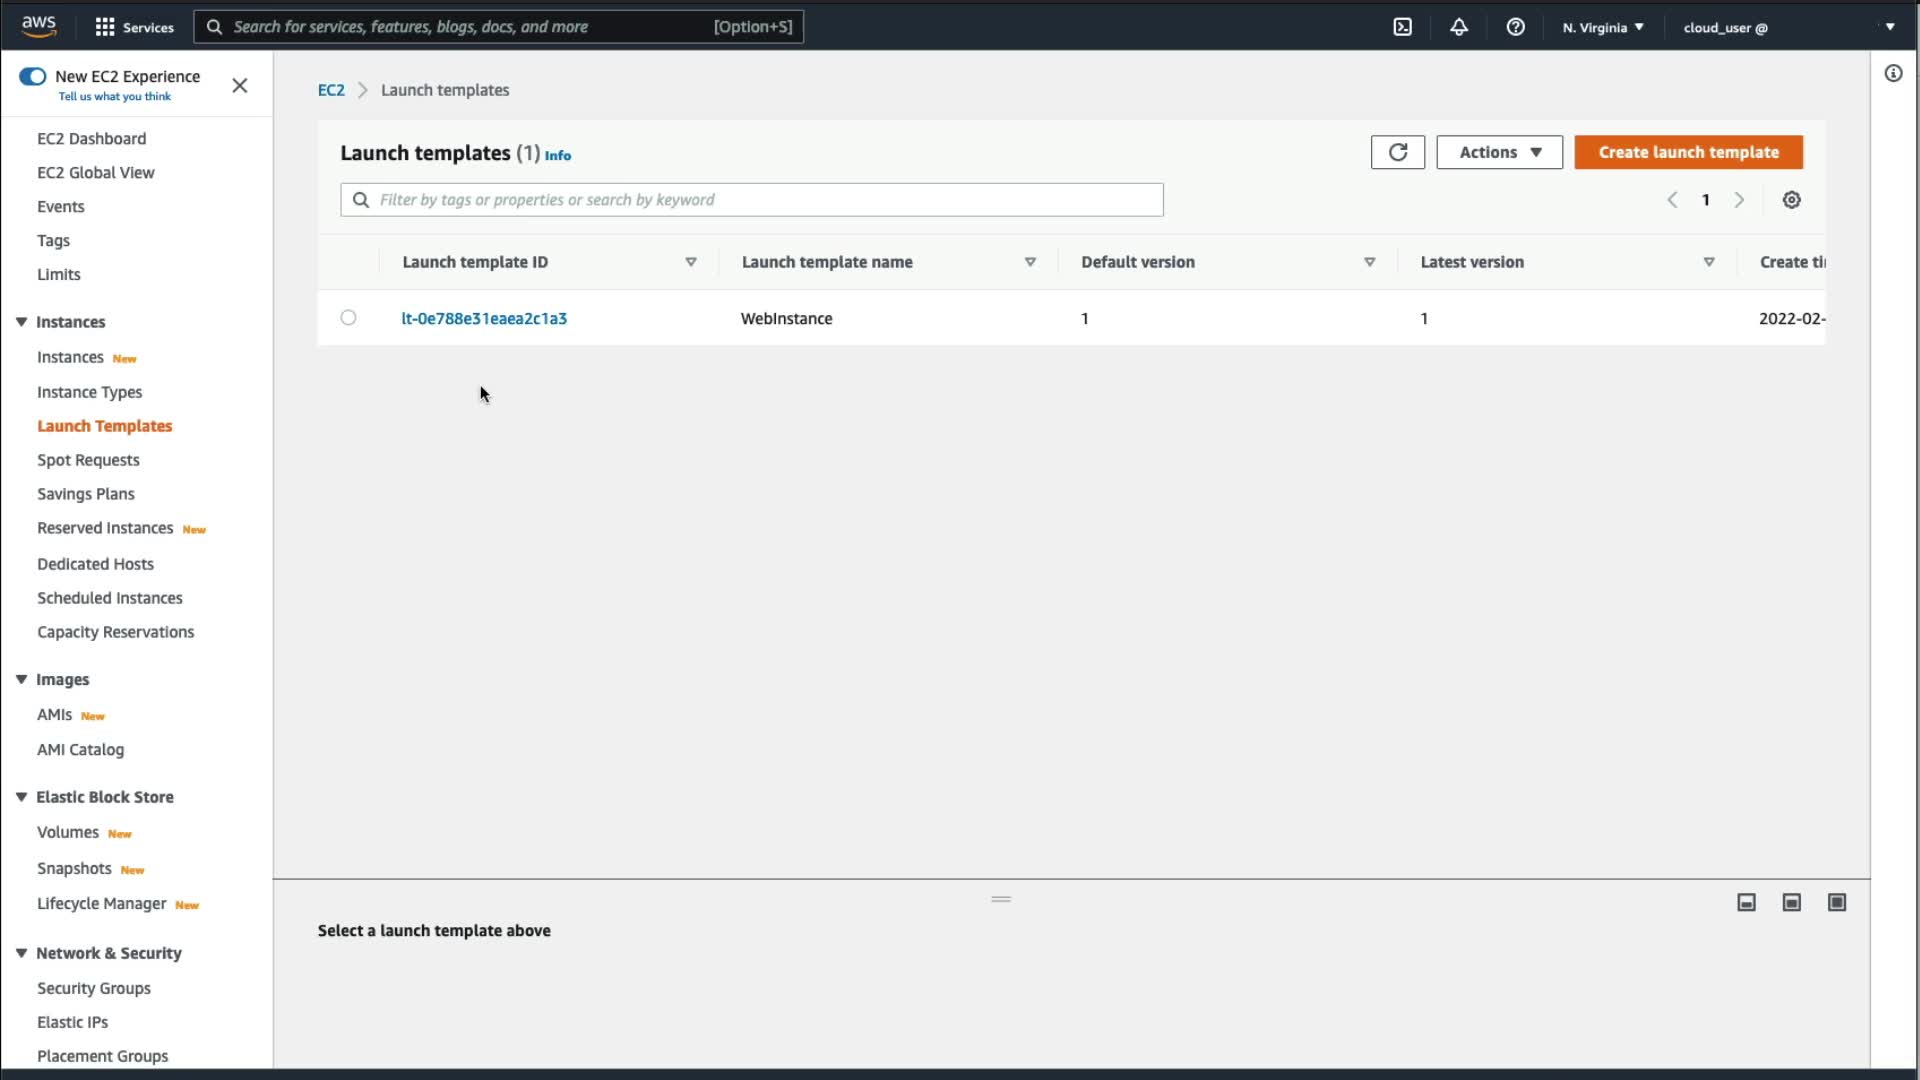Open the help question mark icon
The image size is (1920, 1080).
tap(1515, 27)
